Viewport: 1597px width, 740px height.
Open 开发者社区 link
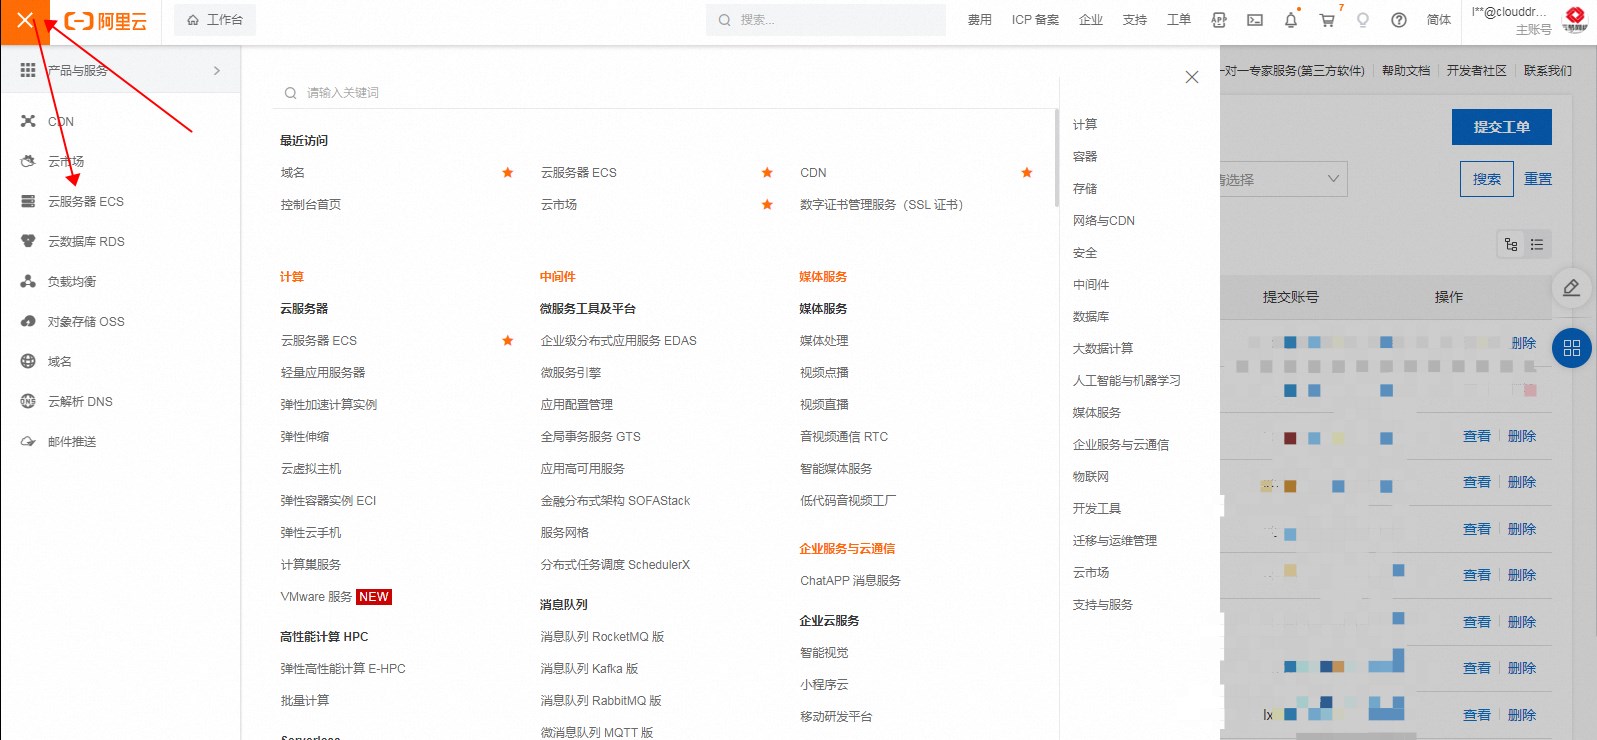tap(1477, 71)
